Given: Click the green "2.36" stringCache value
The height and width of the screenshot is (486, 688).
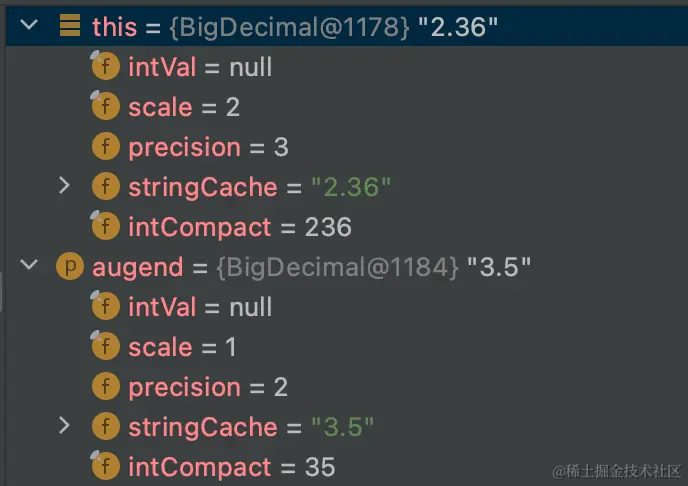Looking at the screenshot, I should pyautogui.click(x=351, y=187).
